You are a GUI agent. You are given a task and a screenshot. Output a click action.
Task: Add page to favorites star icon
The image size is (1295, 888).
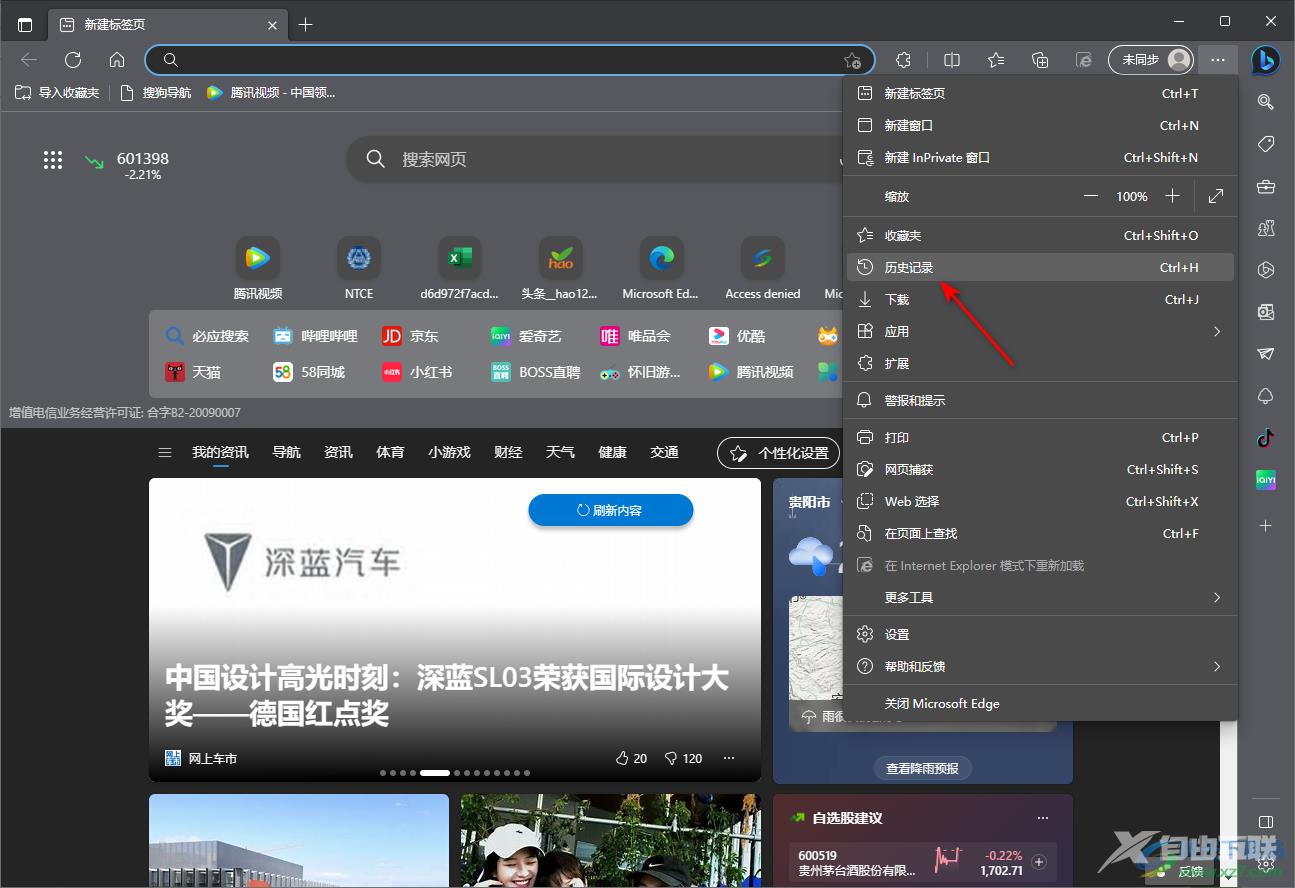[851, 60]
